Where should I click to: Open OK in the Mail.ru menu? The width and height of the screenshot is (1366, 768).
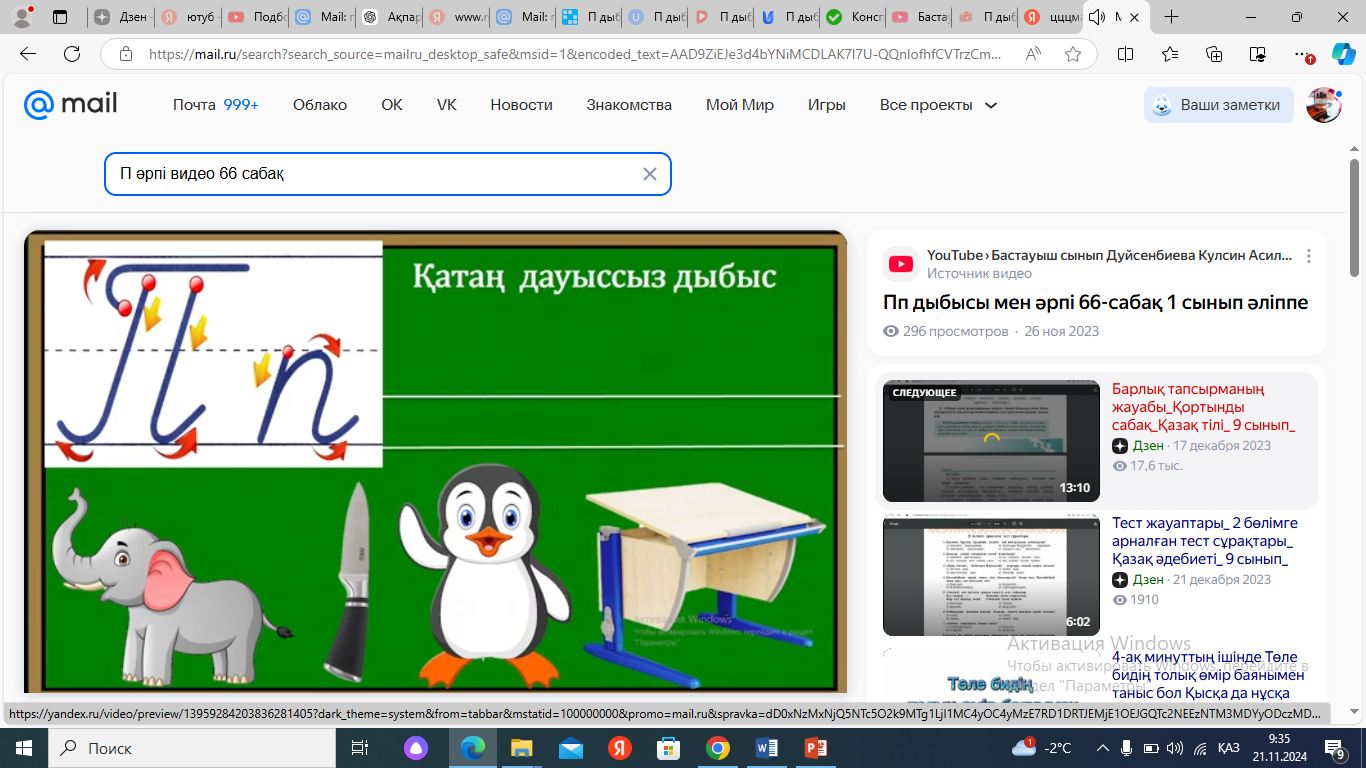[x=392, y=105]
